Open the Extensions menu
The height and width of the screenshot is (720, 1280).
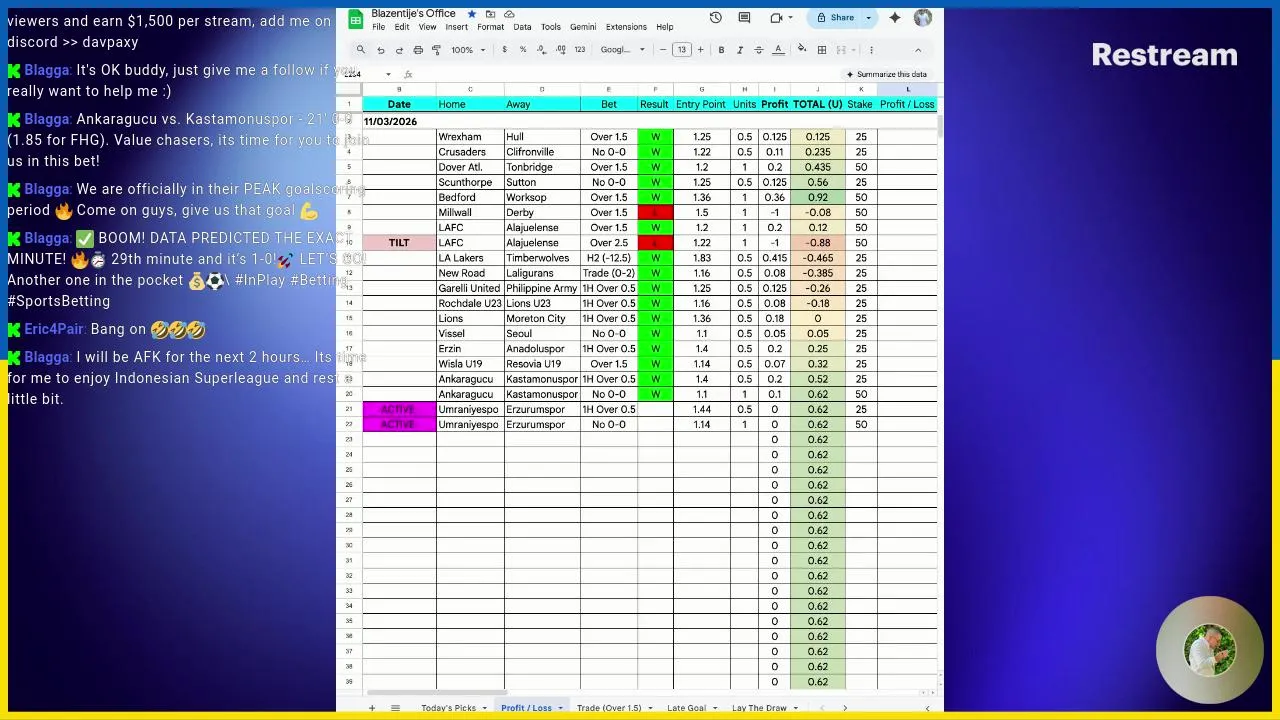pos(626,27)
